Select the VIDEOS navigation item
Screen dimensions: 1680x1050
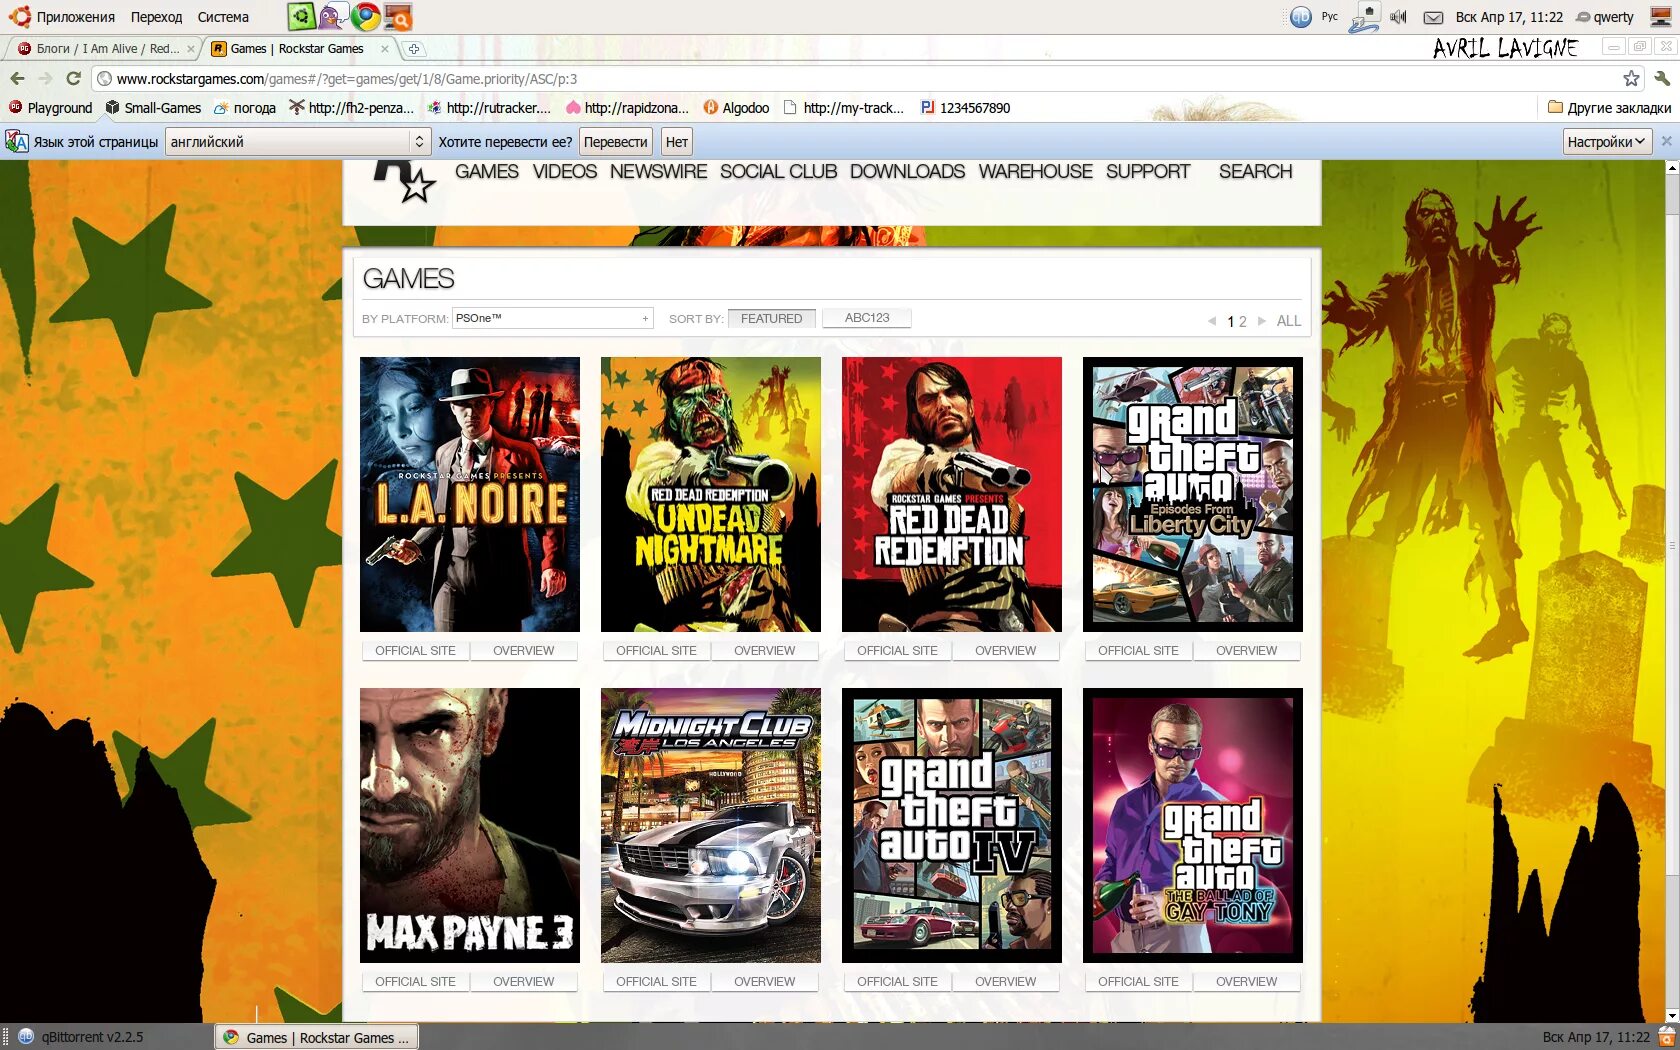[565, 172]
